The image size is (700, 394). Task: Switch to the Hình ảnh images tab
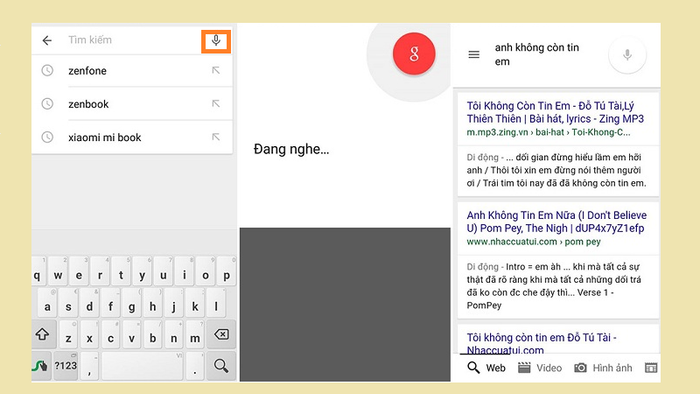(603, 368)
